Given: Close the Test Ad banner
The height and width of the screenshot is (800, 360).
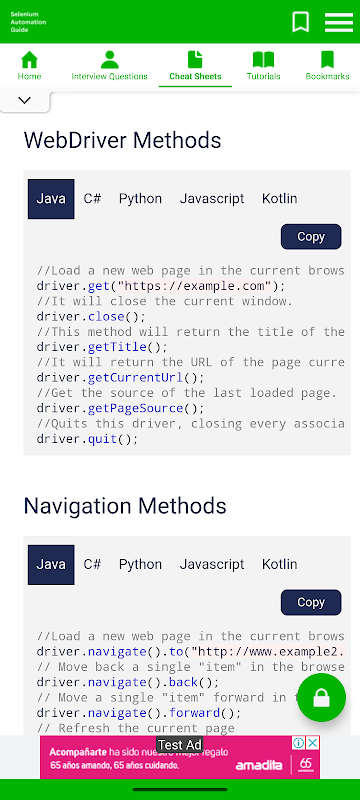Looking at the screenshot, I should [313, 743].
